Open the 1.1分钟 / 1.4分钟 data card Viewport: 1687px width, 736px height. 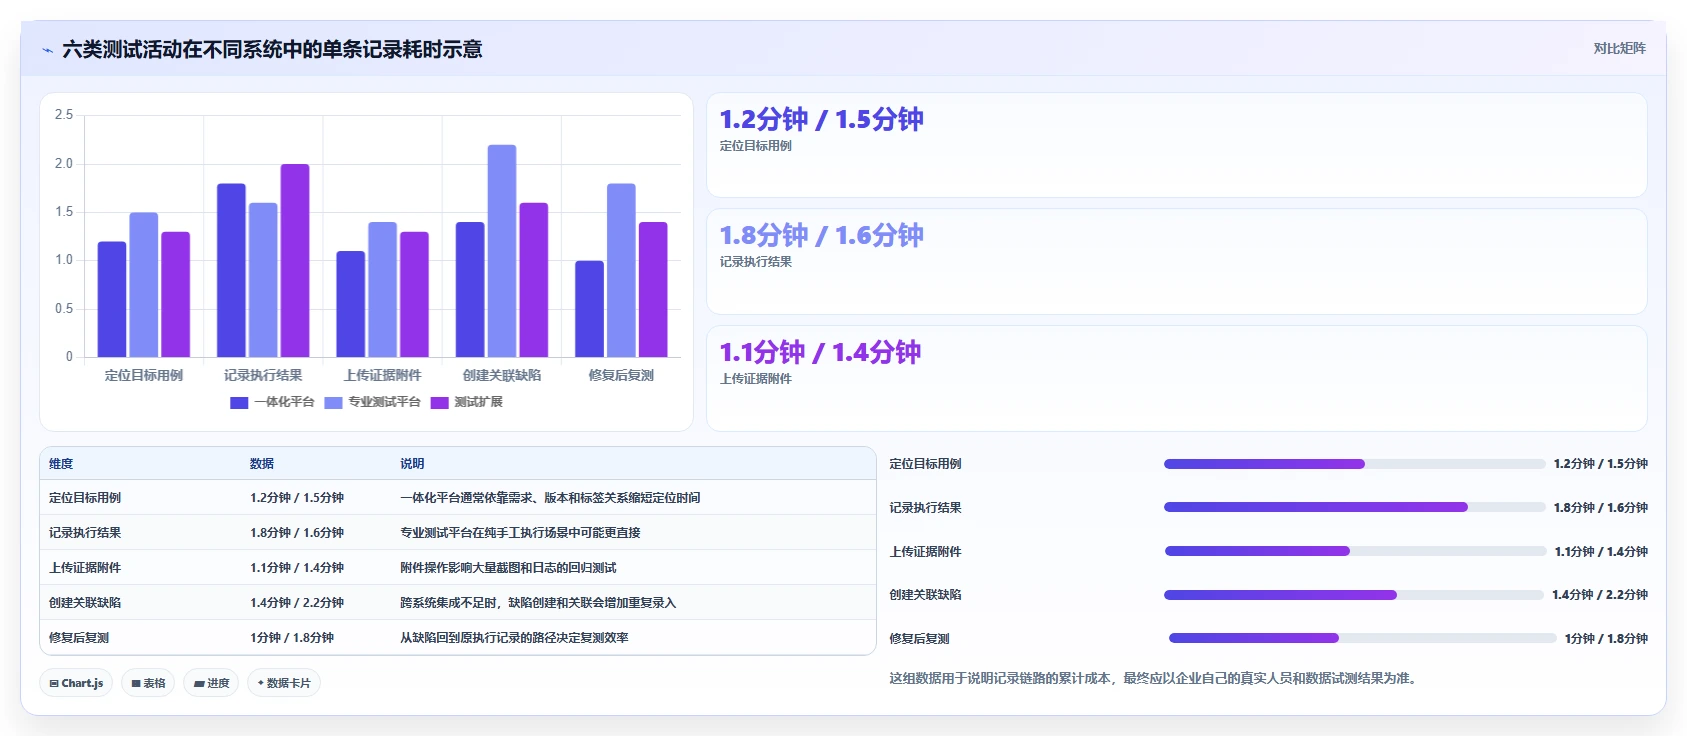tap(1176, 378)
